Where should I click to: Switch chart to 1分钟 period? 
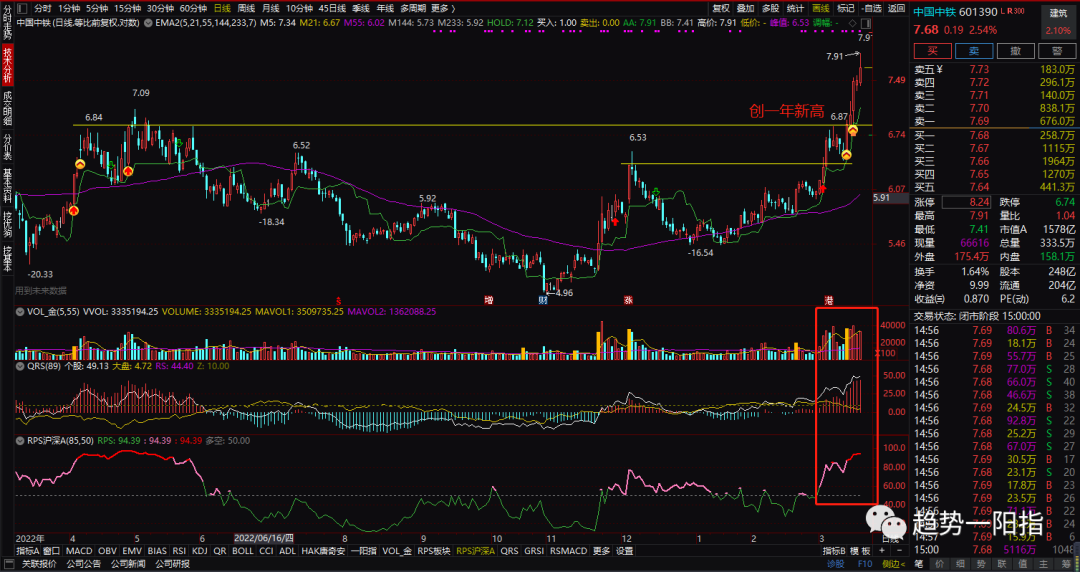pyautogui.click(x=69, y=8)
